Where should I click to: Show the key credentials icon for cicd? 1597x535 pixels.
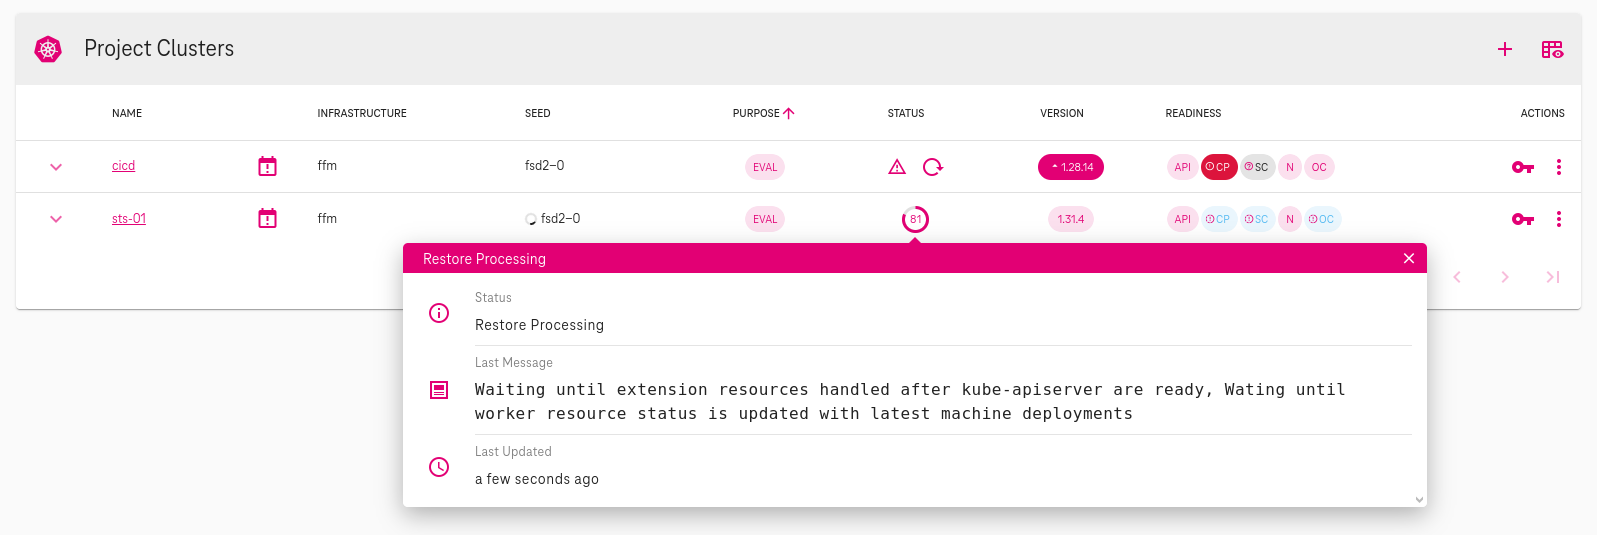pos(1522,167)
